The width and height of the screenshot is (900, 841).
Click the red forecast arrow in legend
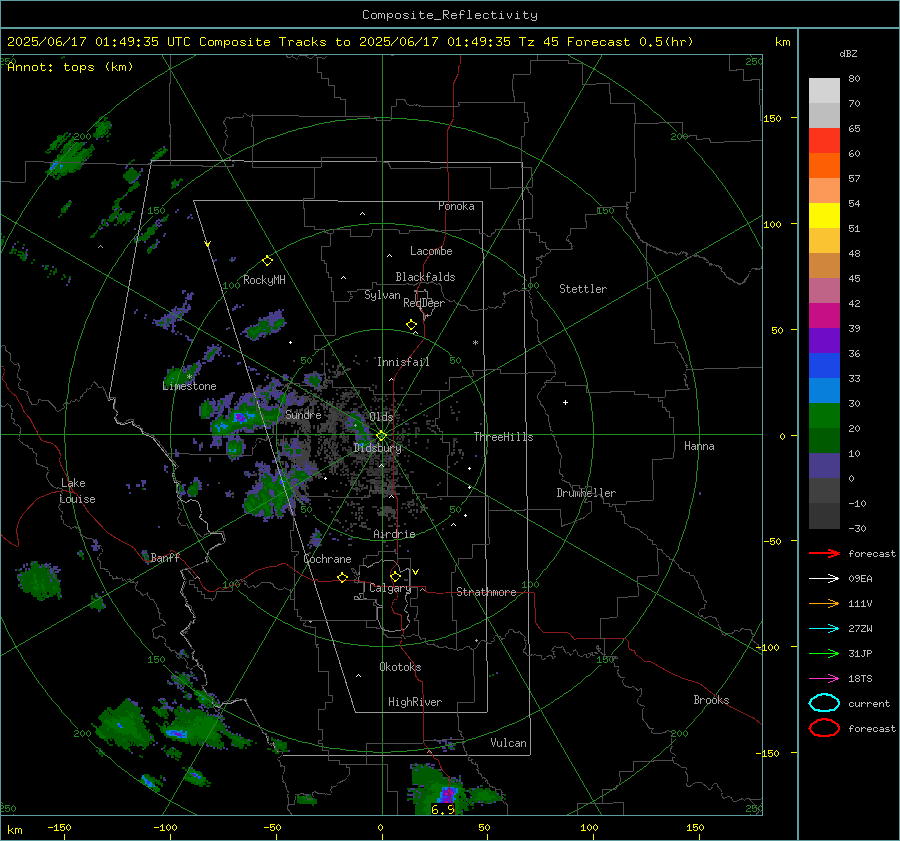point(824,553)
